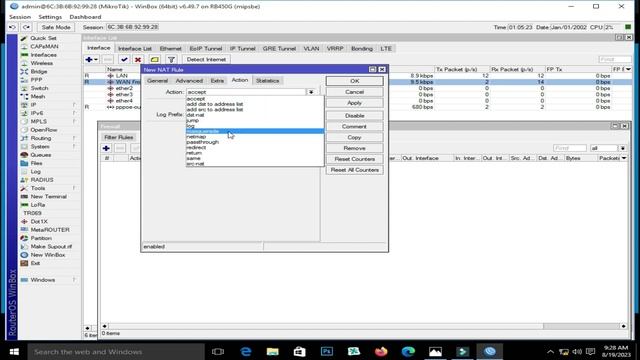The width and height of the screenshot is (640, 360).
Task: Switch to the Statistics tab in New NAT Rule
Action: (x=267, y=81)
